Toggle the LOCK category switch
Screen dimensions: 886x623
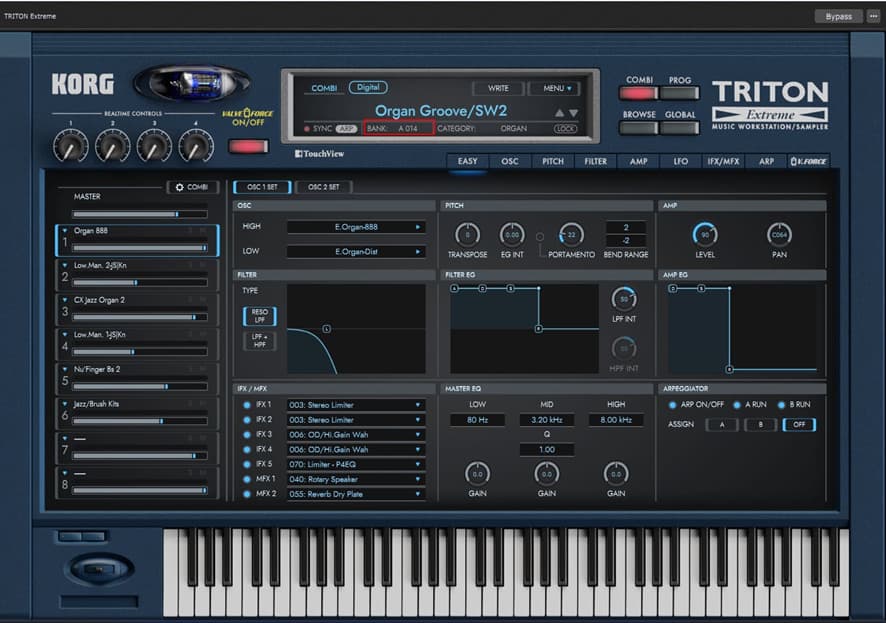pyautogui.click(x=565, y=129)
